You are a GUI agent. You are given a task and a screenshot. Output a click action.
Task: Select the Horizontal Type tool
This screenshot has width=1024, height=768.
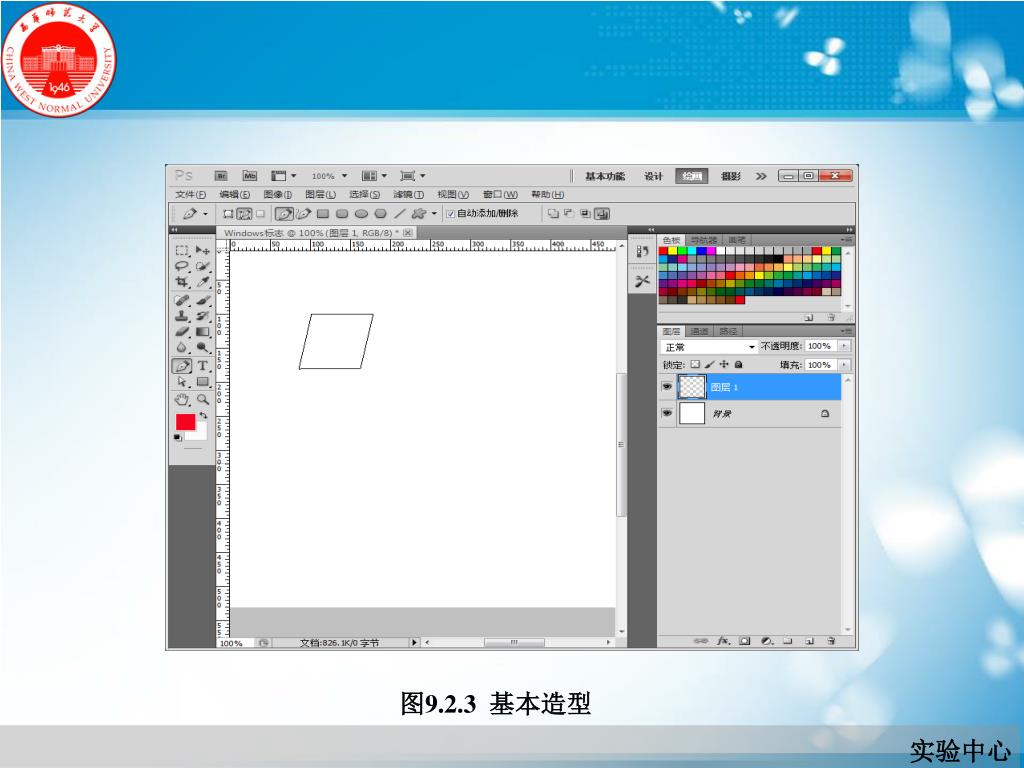coord(202,366)
